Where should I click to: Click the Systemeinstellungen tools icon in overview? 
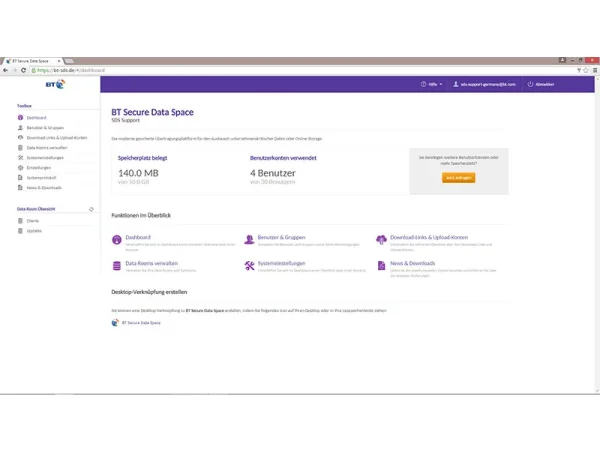coord(249,266)
